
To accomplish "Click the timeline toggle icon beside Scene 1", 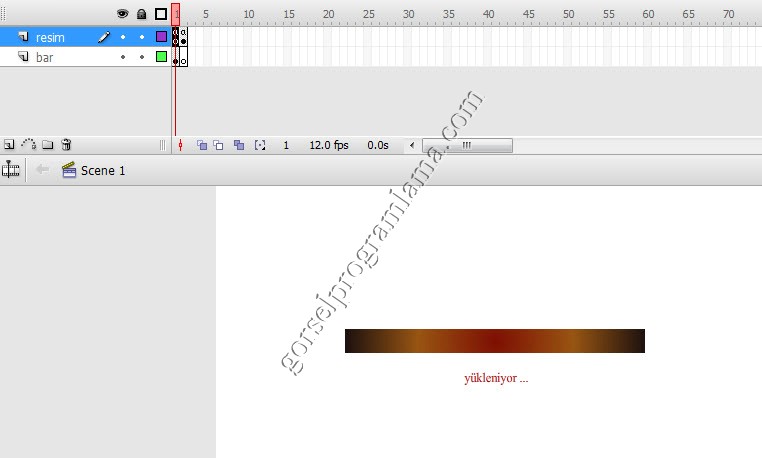I will (11, 170).
